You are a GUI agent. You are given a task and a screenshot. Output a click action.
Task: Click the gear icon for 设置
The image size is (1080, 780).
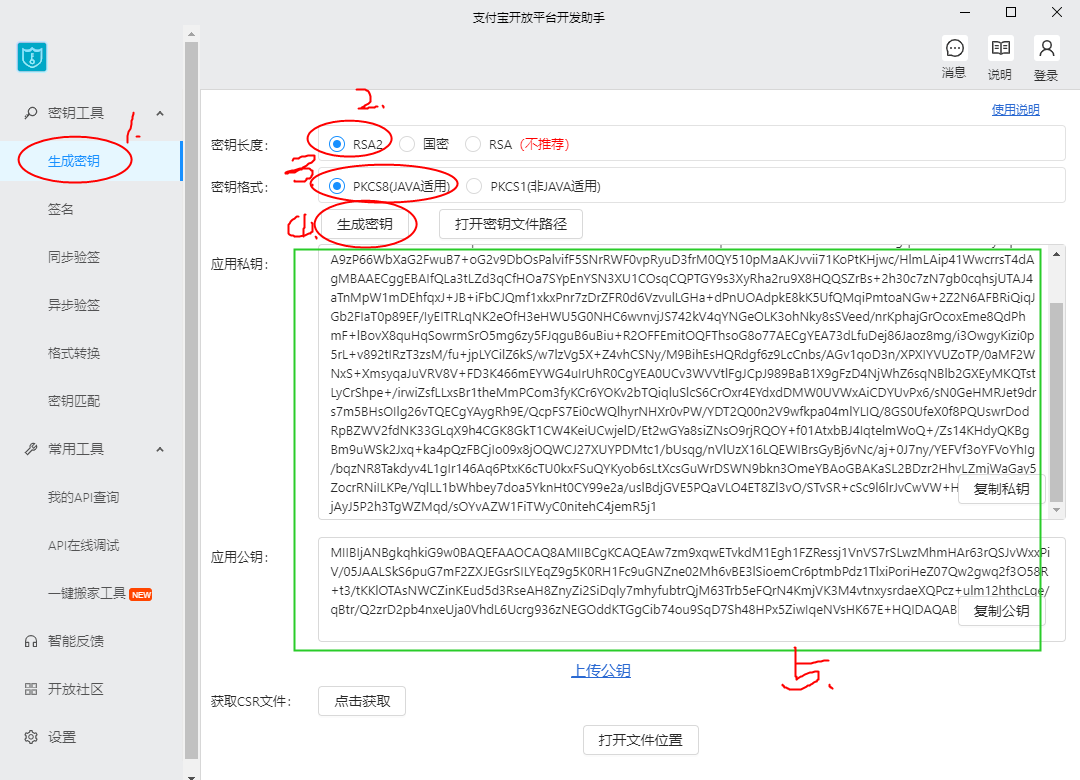pos(31,737)
